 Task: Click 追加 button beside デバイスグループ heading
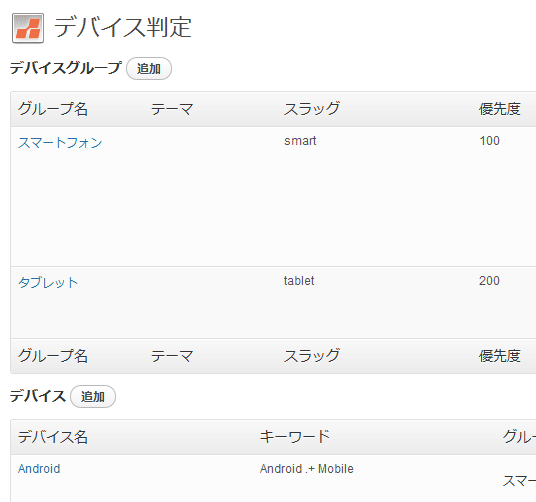(x=149, y=69)
